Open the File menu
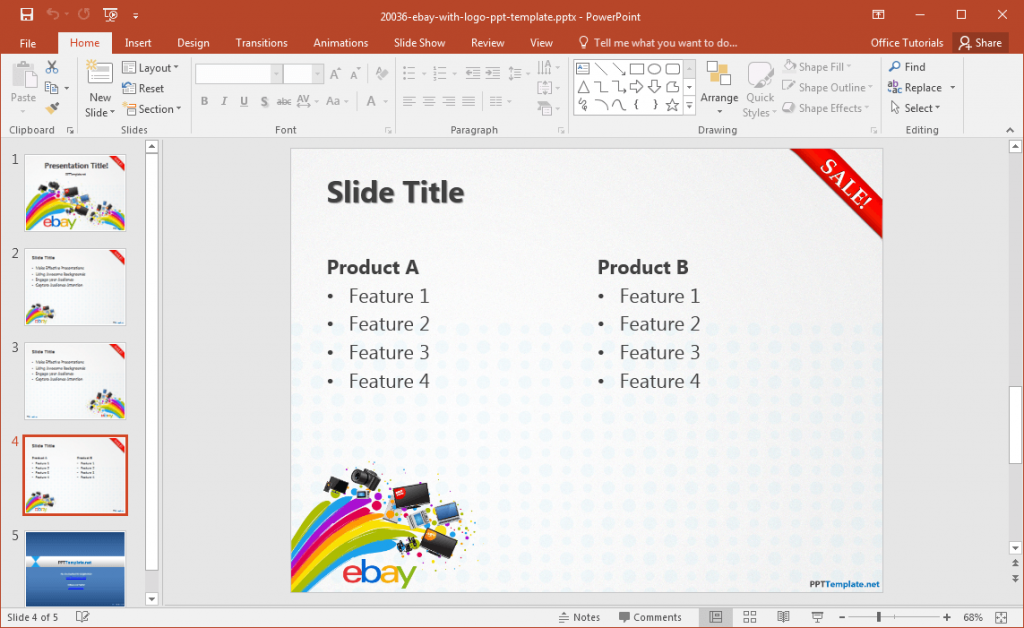Screen dimensions: 1024x628 coord(28,42)
